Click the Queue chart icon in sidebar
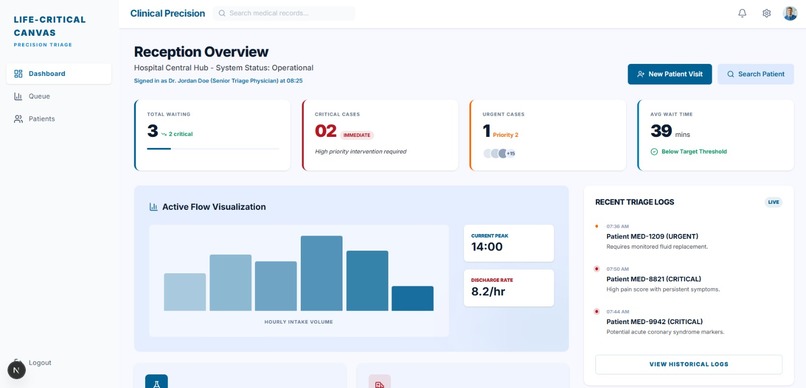 point(19,96)
